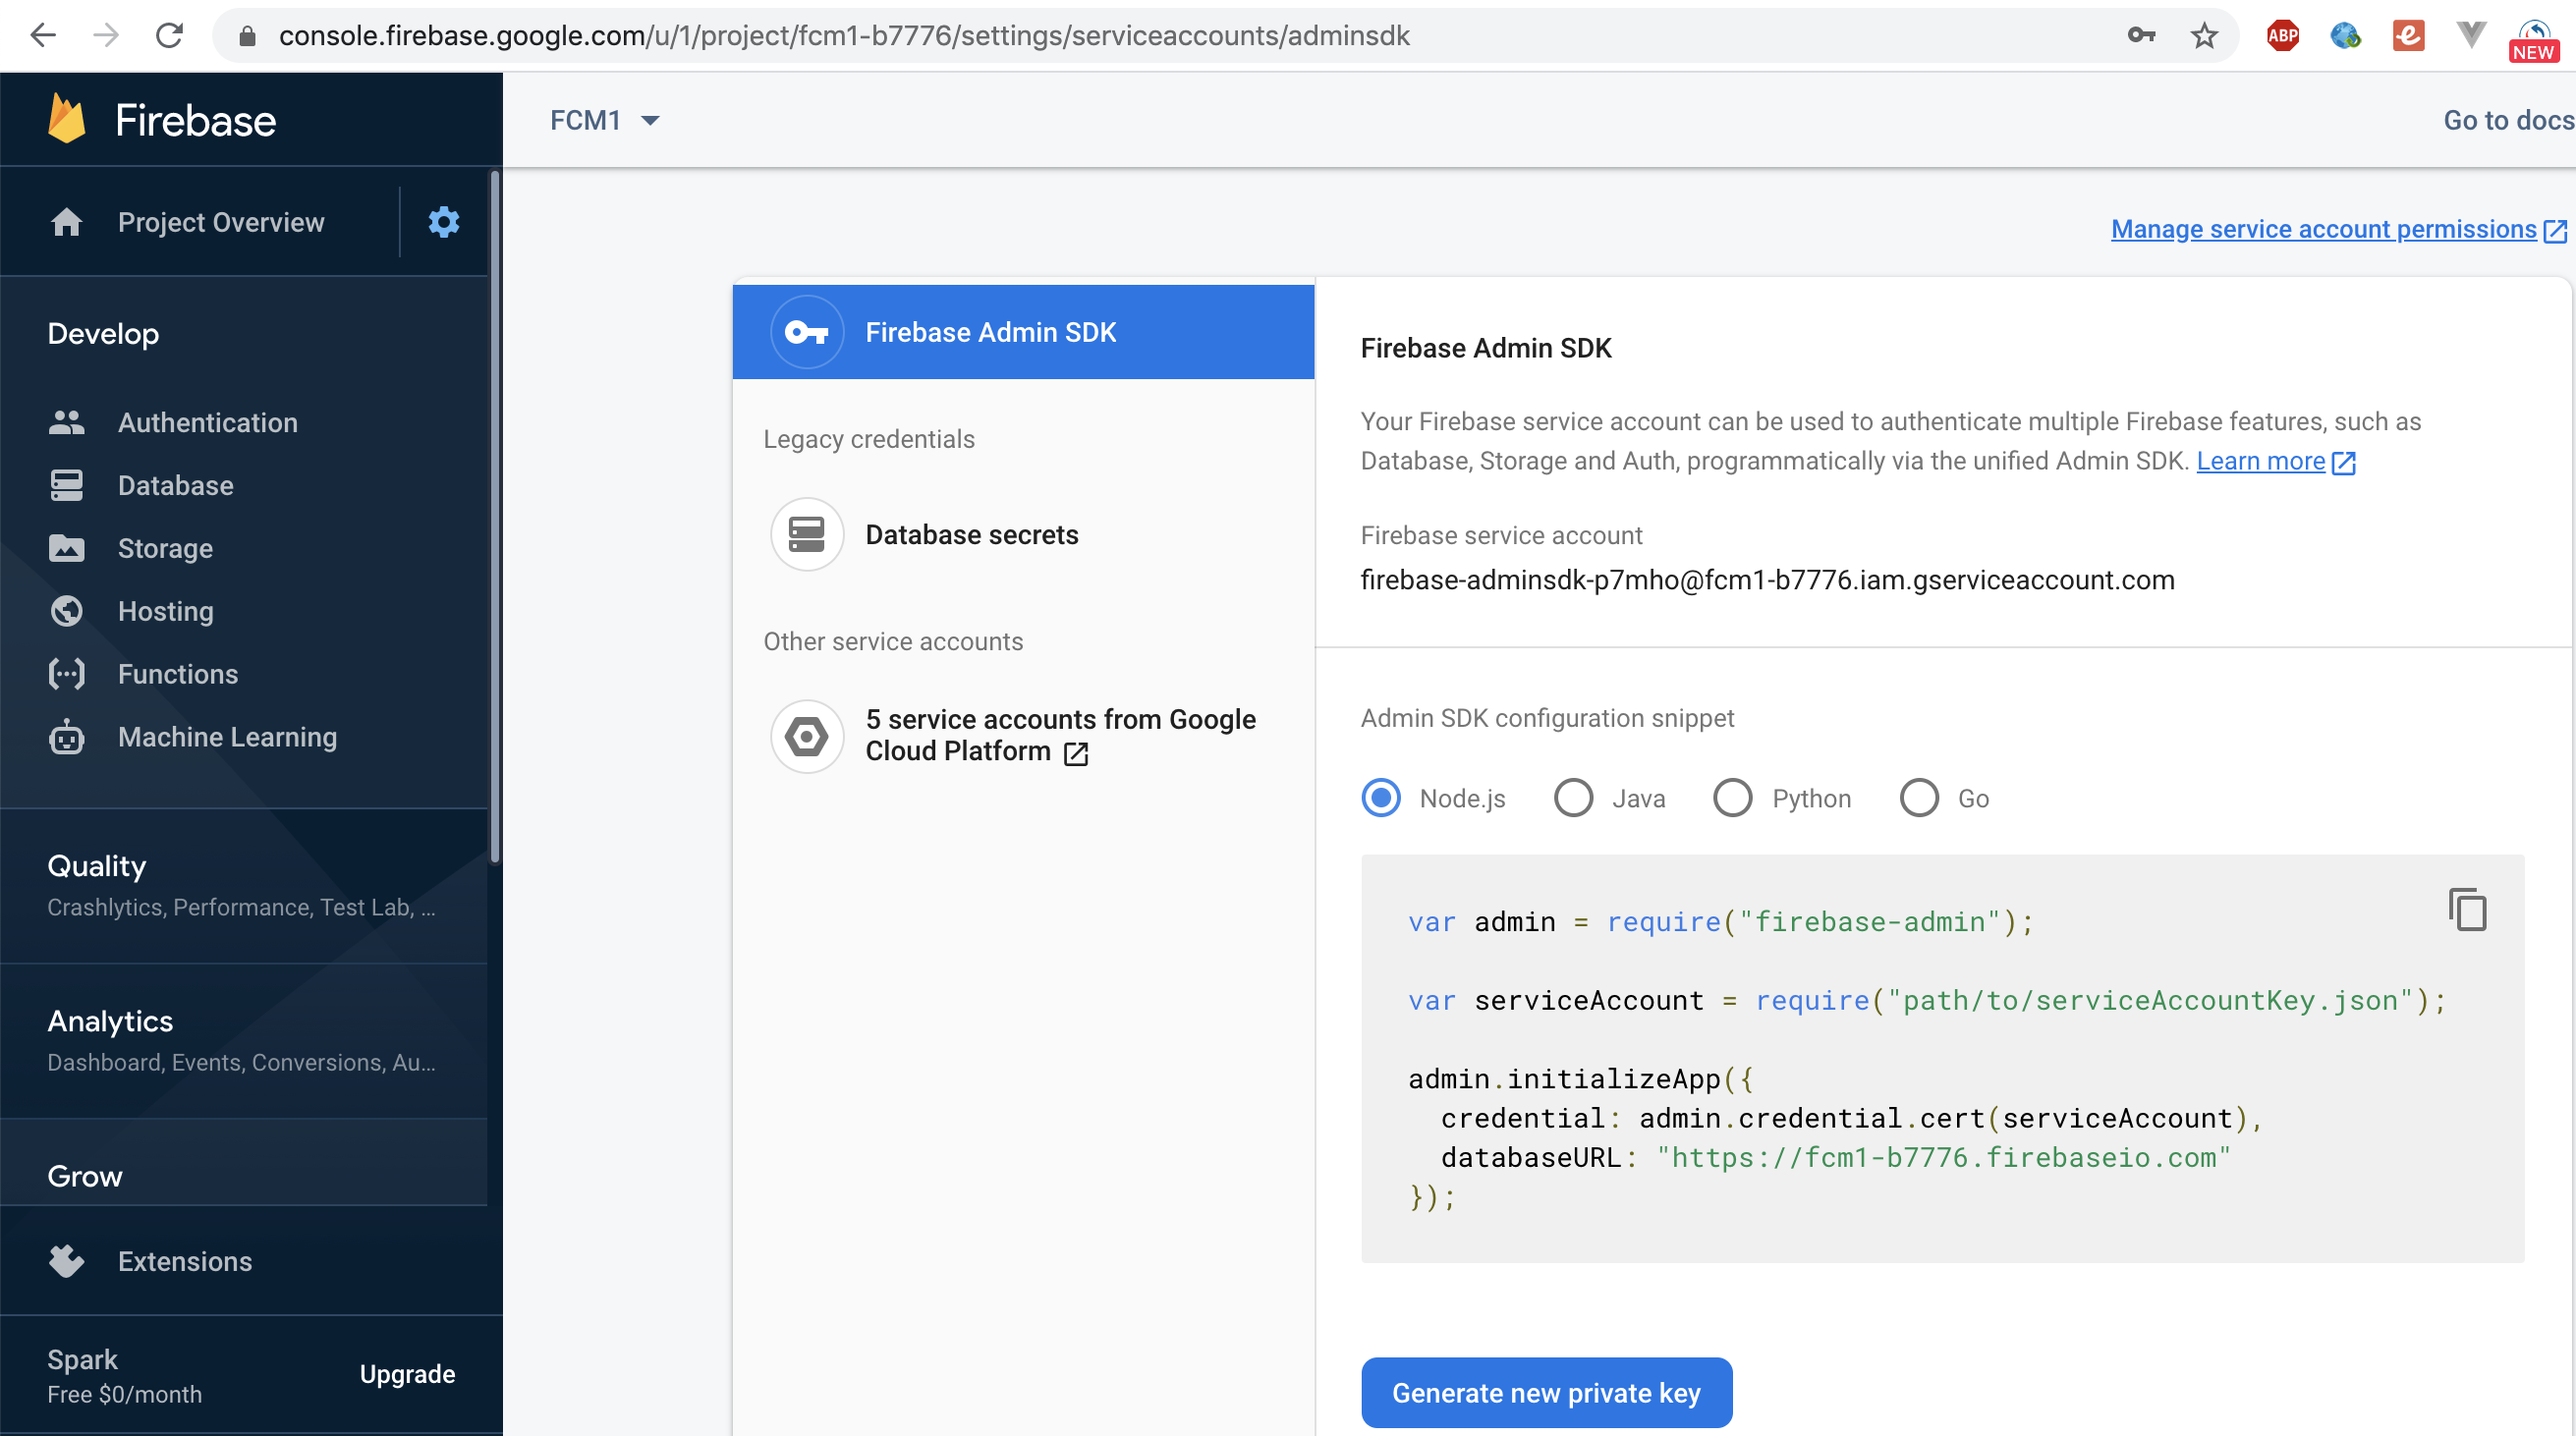
Task: Click the Extensions icon in the sidebar
Action: coord(67,1261)
